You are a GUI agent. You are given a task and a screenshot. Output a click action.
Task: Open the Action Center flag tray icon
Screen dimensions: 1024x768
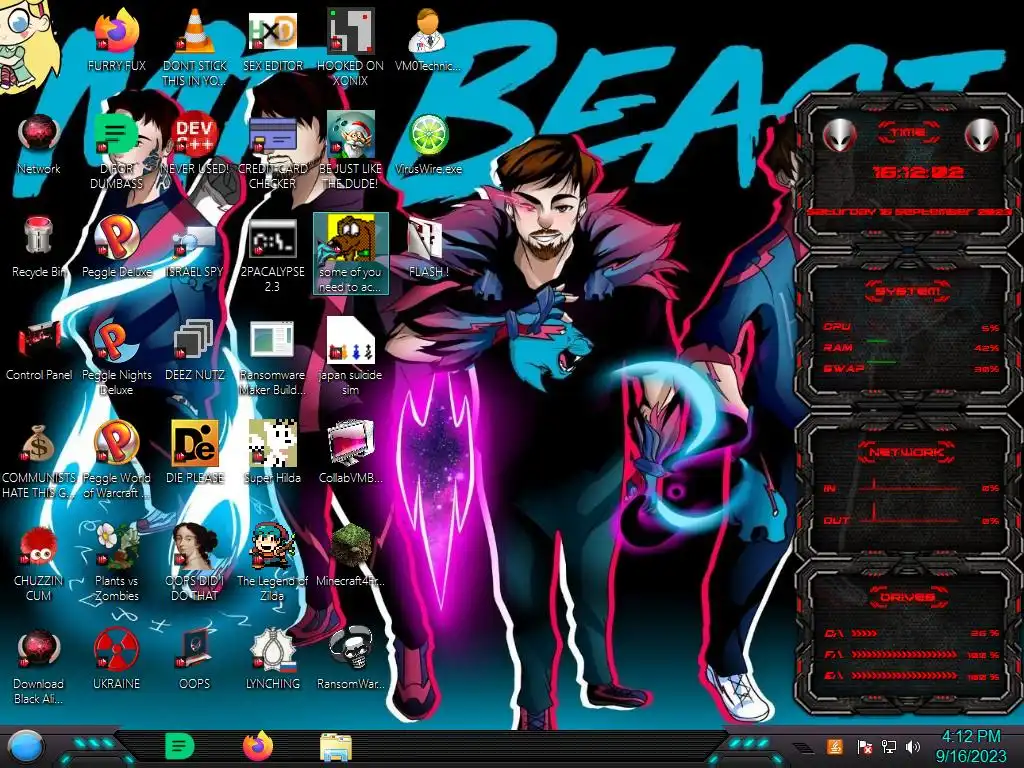tap(864, 747)
